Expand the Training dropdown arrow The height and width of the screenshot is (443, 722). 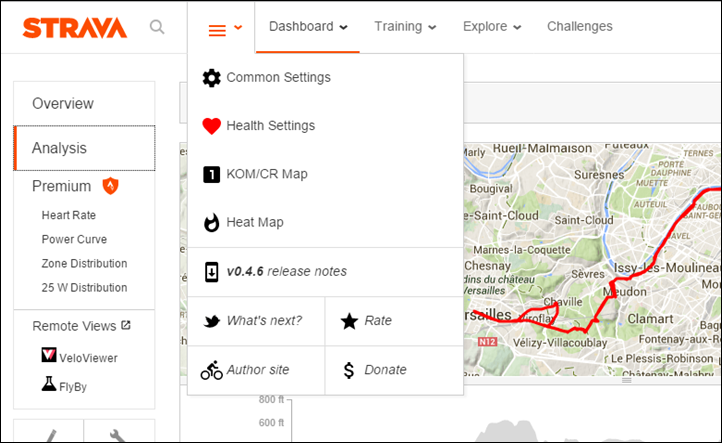point(432,28)
